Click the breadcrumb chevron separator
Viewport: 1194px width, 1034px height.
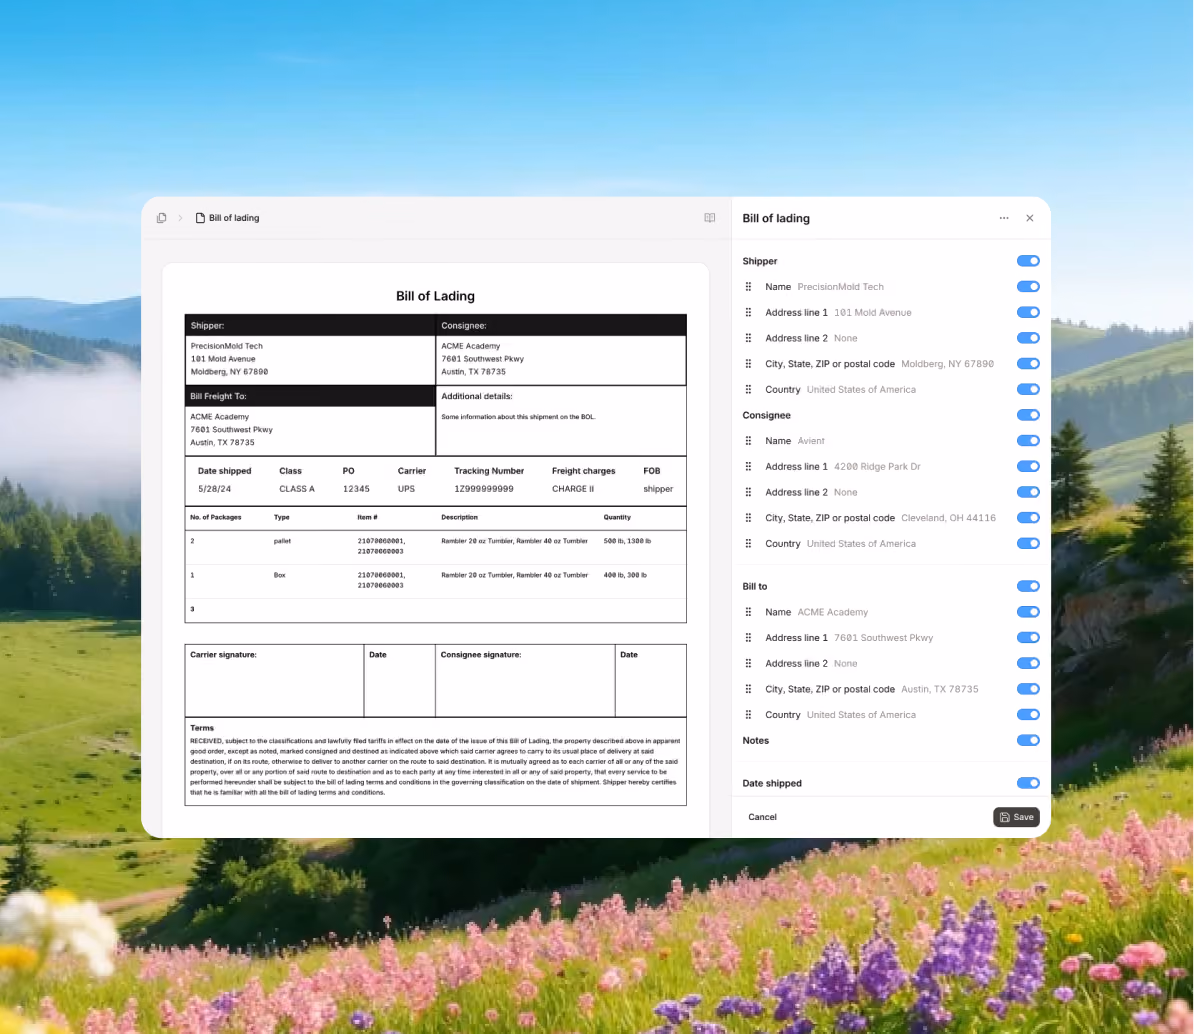pos(180,218)
